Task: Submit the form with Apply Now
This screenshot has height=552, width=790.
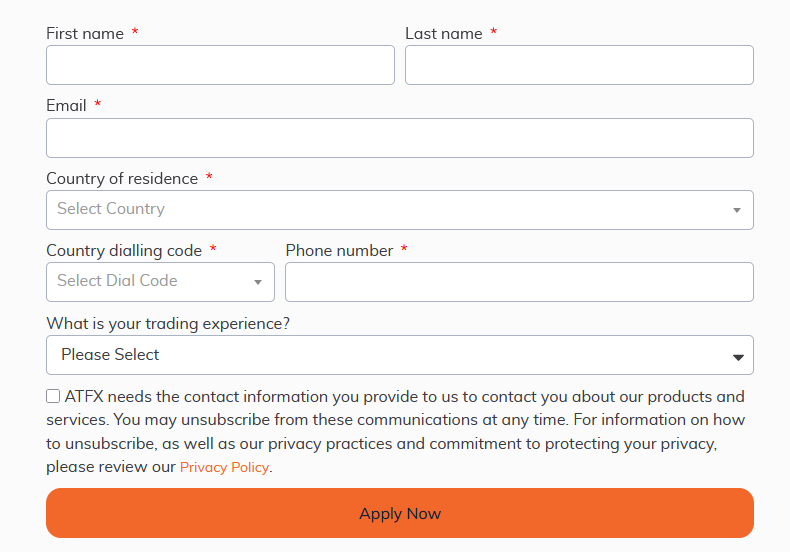Action: tap(400, 513)
